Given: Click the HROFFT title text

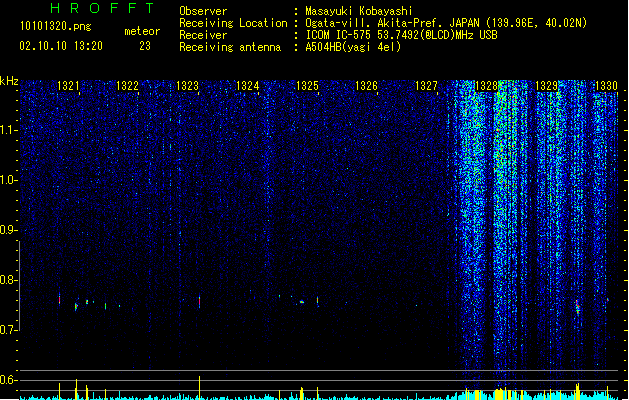Looking at the screenshot, I should [x=102, y=8].
